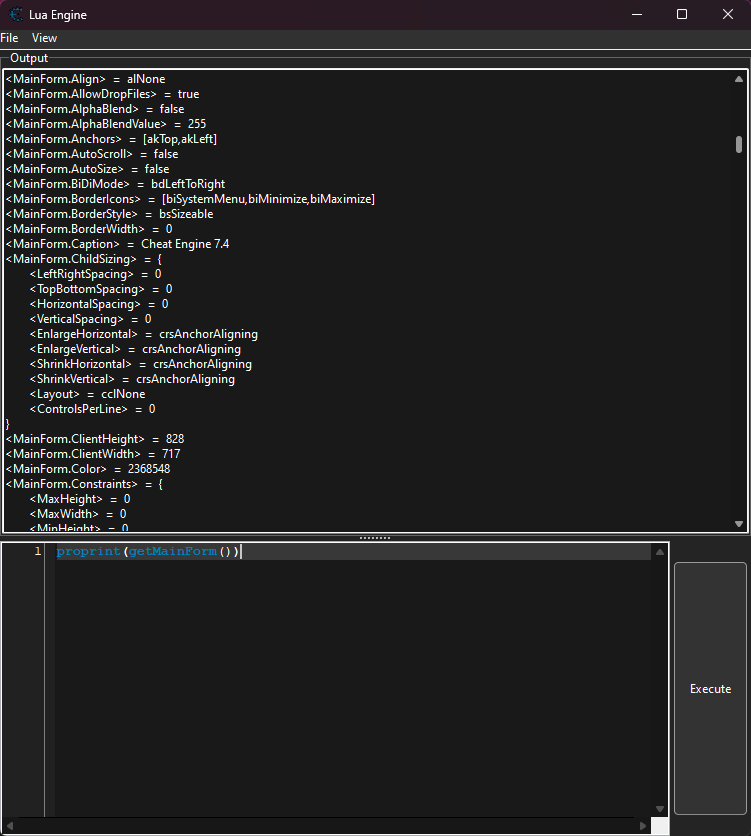This screenshot has width=751, height=836.
Task: Click the MainForm.Anchors line
Action: pyautogui.click(x=111, y=139)
